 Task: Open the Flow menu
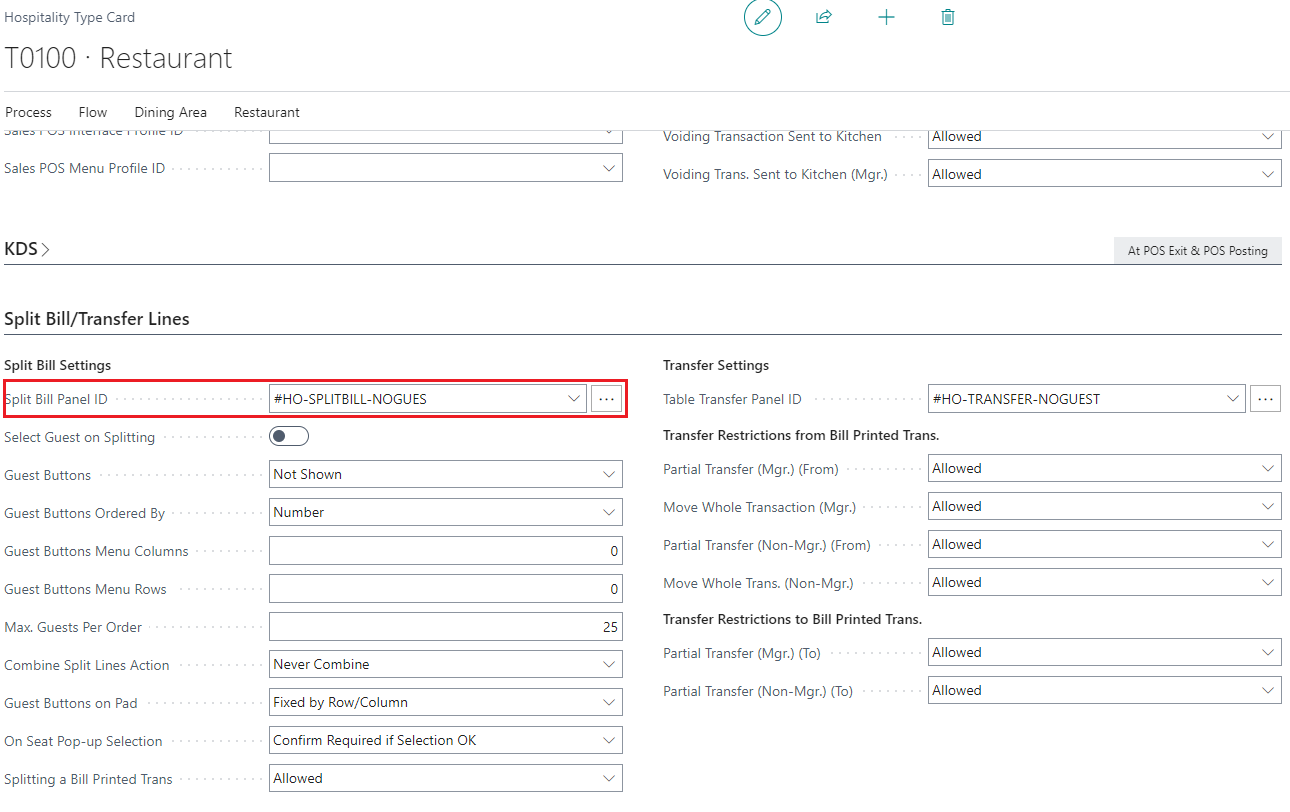point(93,112)
